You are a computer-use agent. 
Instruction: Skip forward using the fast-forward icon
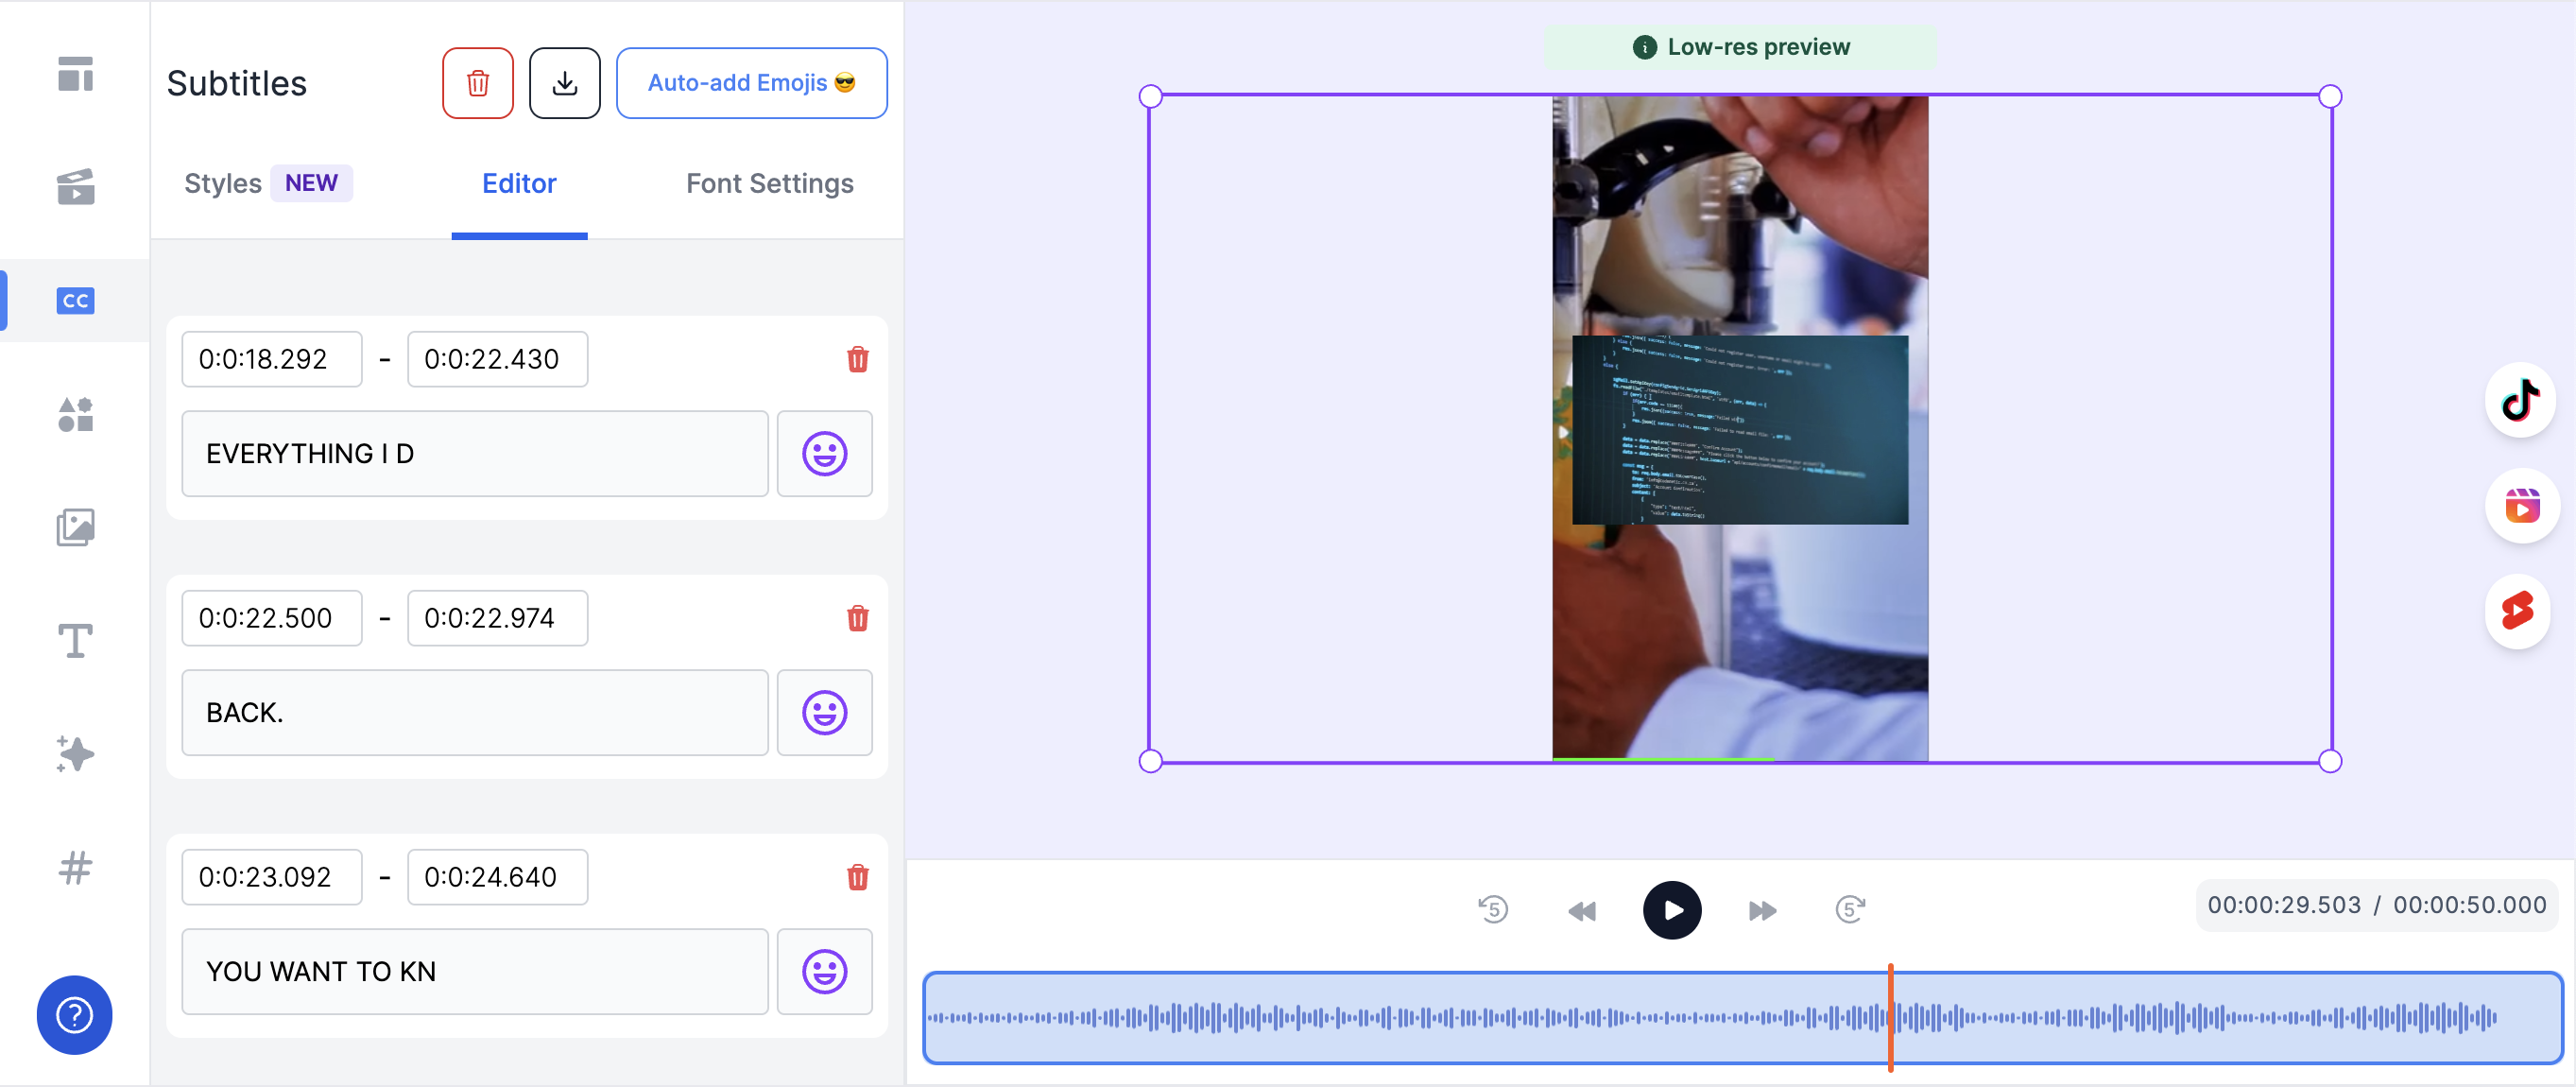[1762, 910]
